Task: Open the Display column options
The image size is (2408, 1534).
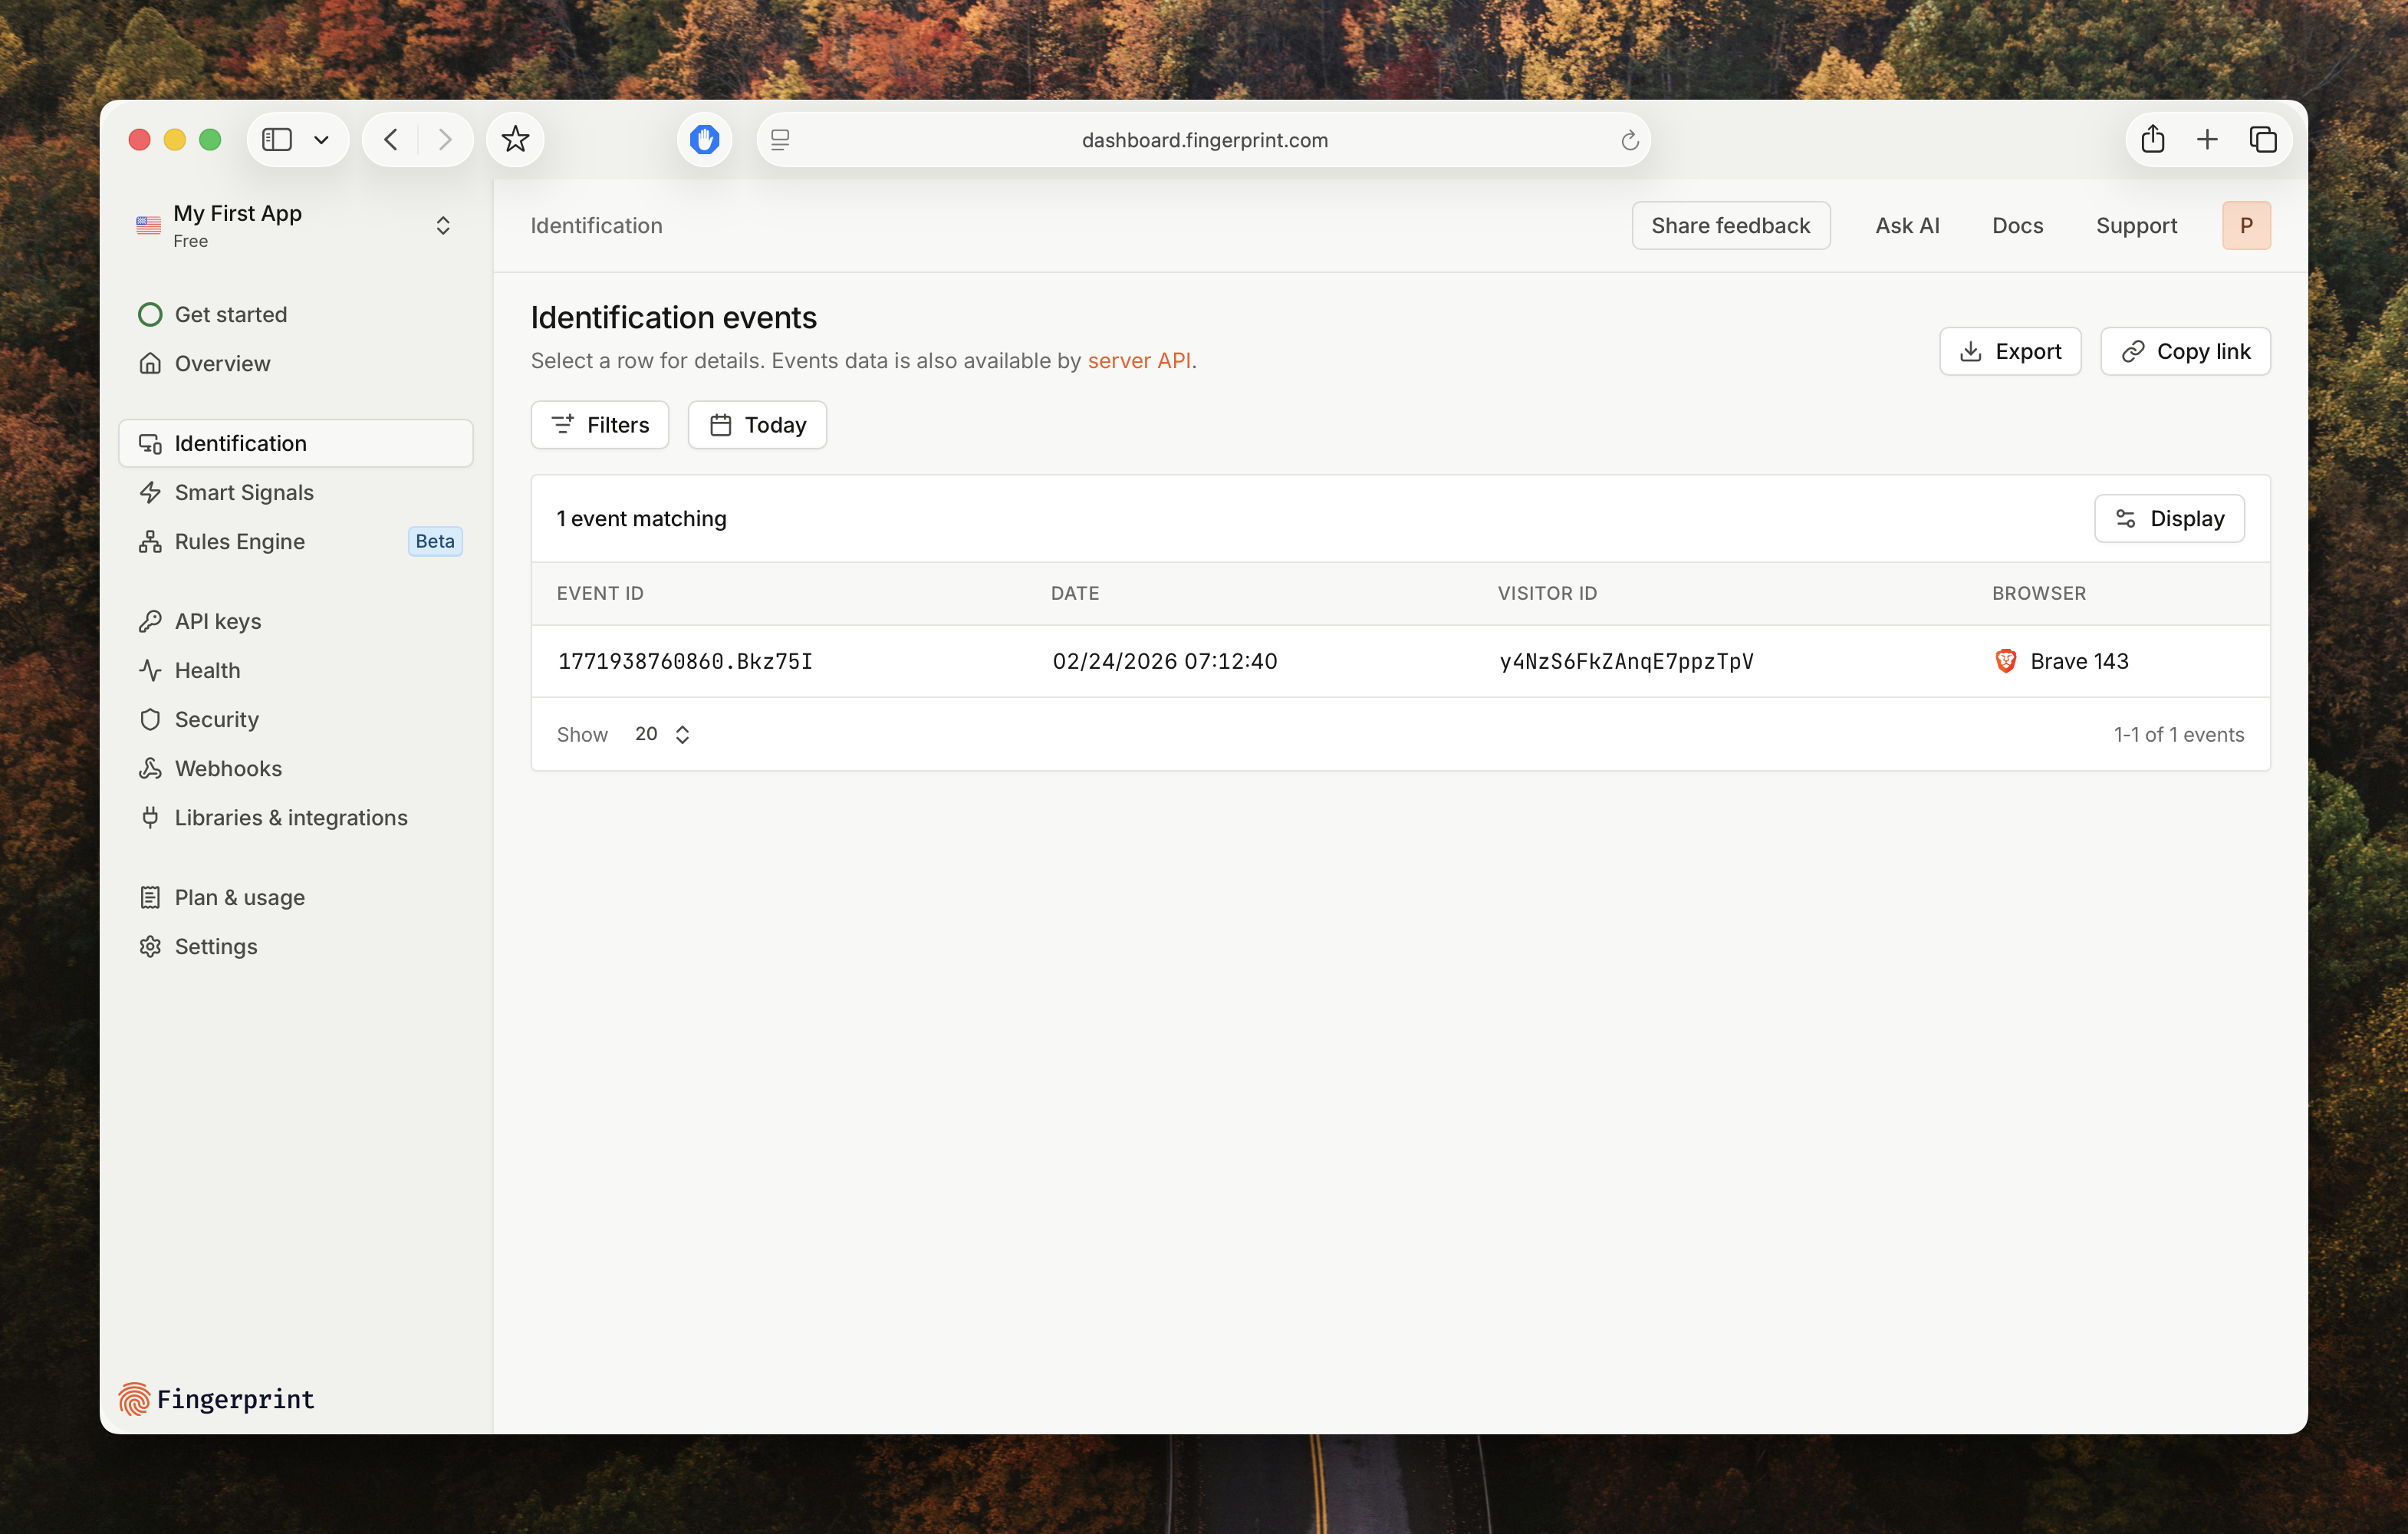Action: point(2169,518)
